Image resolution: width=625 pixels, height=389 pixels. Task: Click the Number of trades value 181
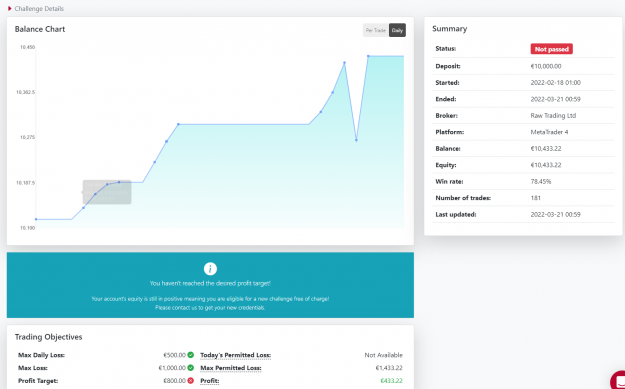point(536,198)
